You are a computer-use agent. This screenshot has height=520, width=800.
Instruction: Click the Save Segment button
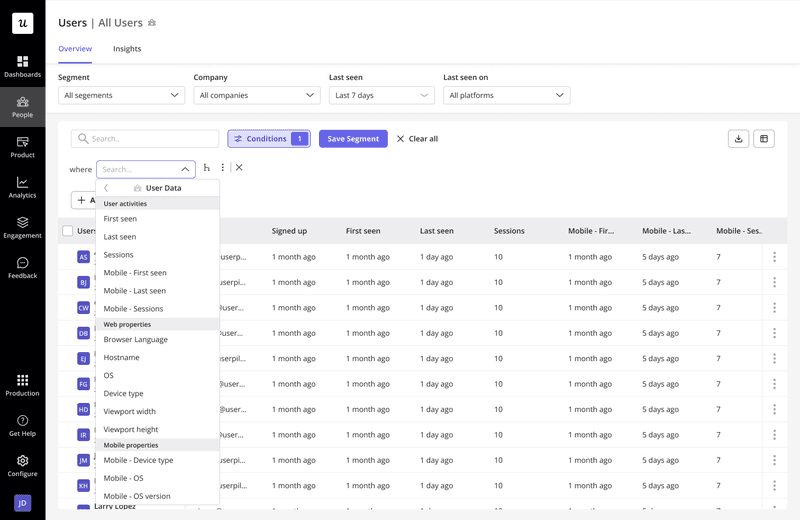353,139
